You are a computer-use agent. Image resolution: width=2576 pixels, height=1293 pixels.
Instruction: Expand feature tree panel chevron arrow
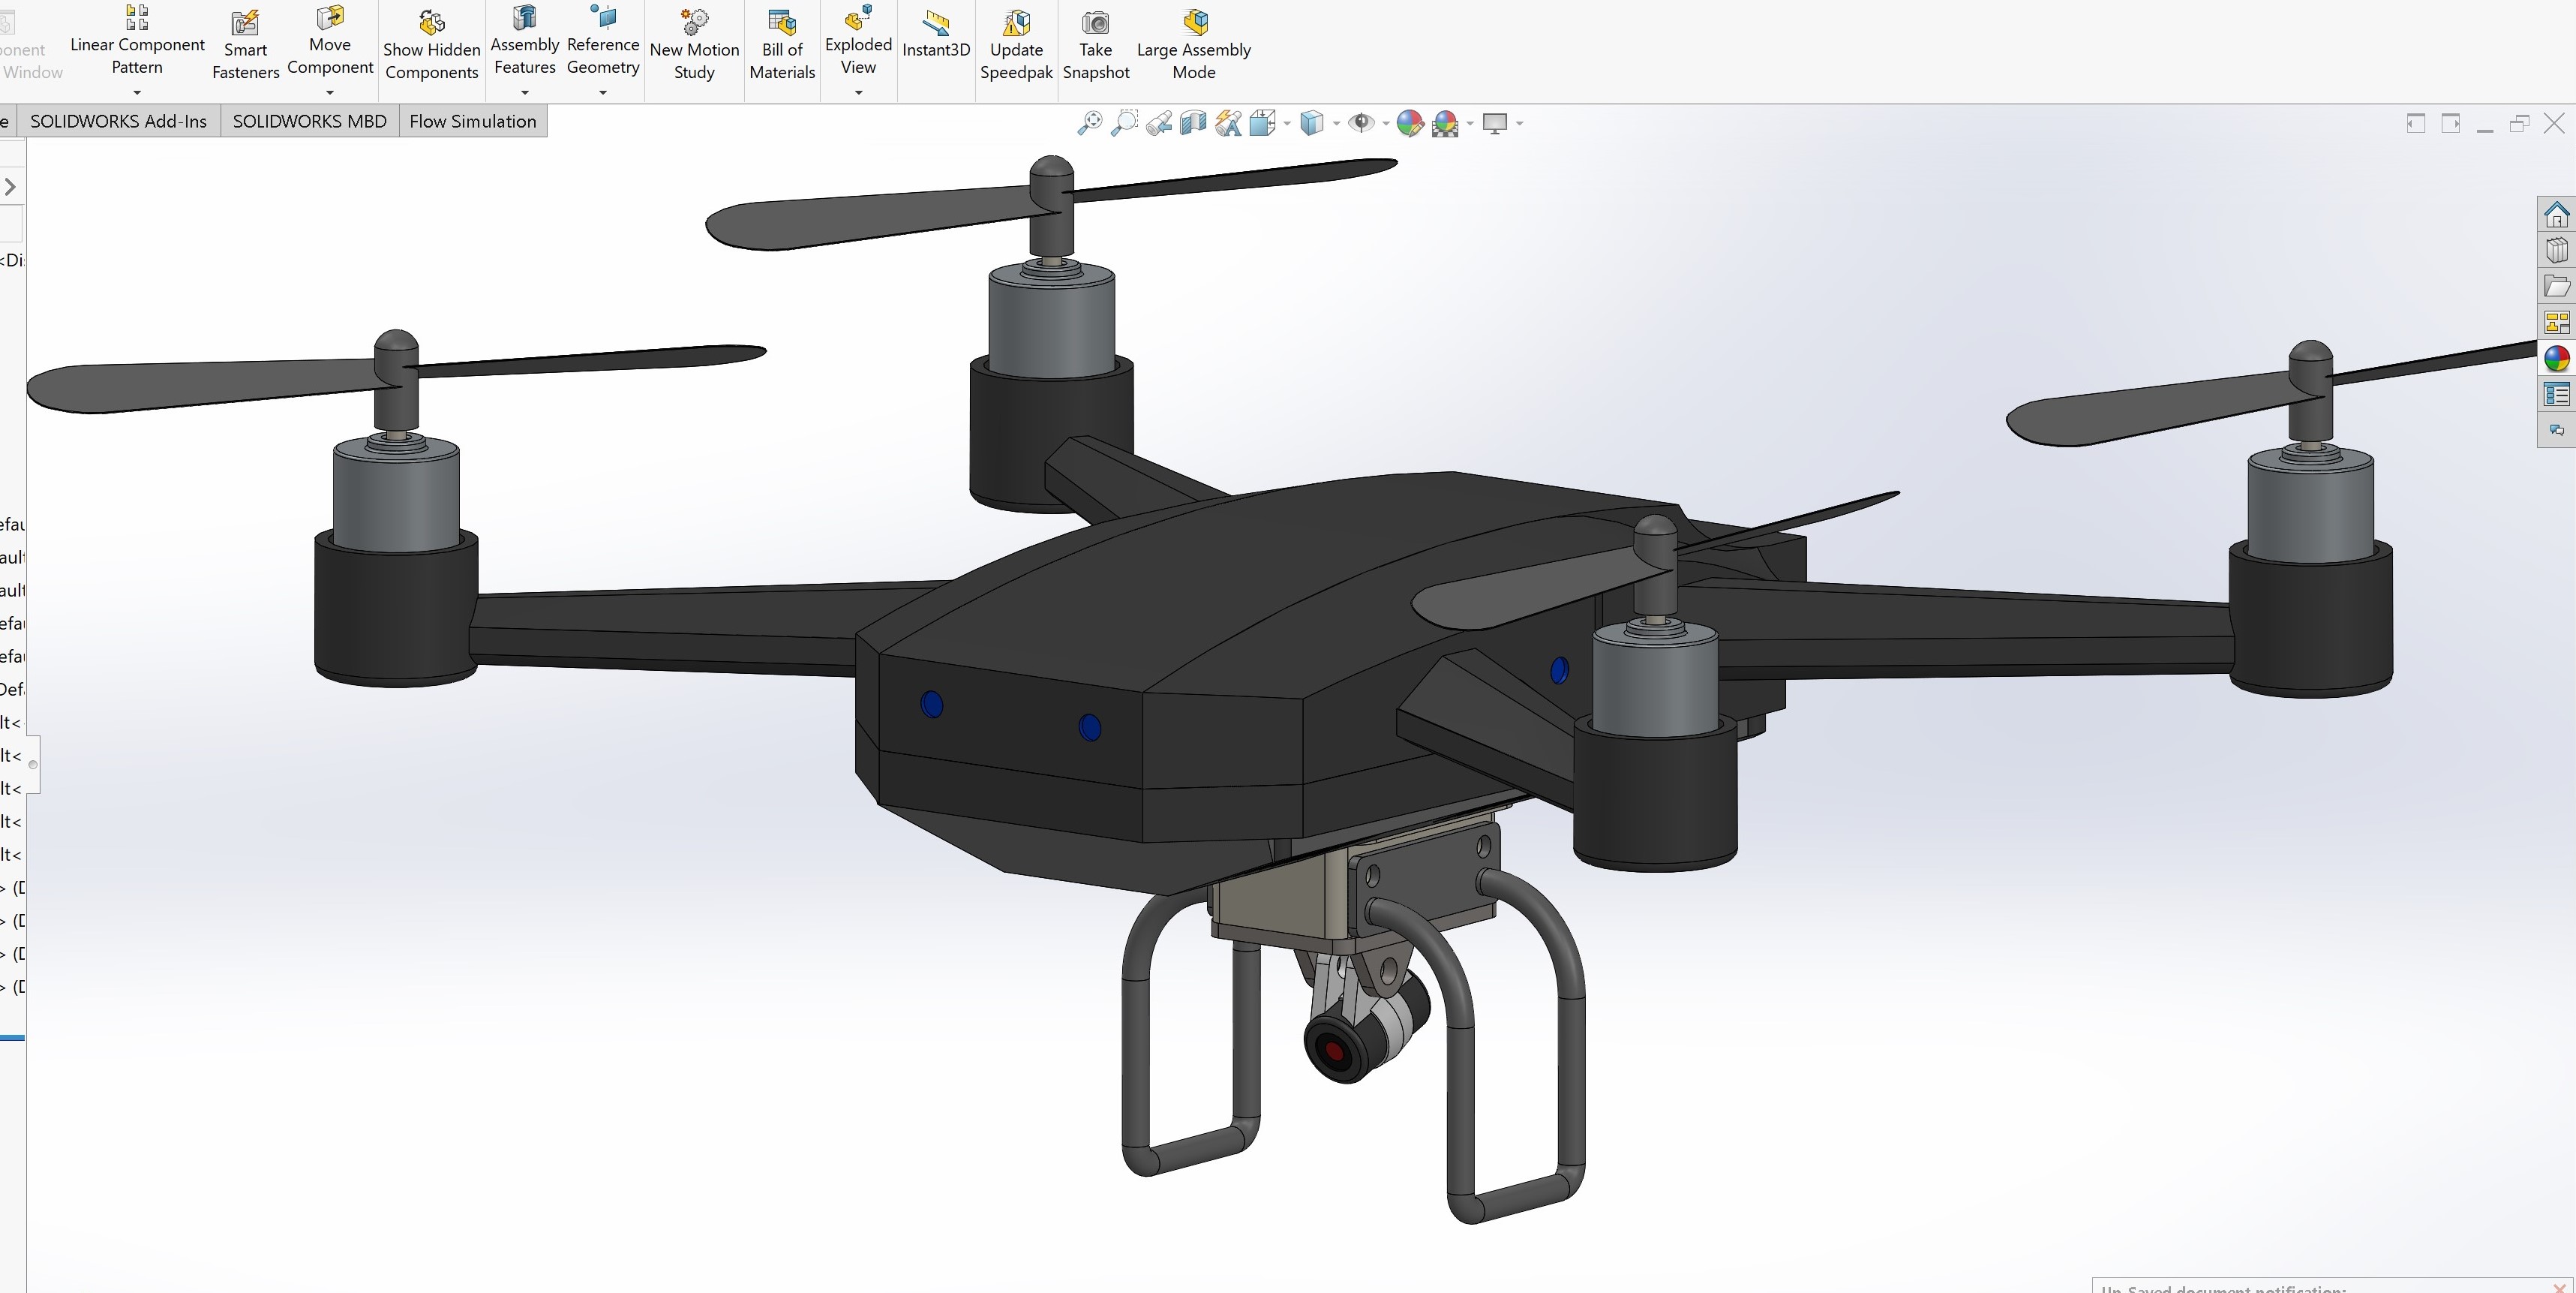11,187
